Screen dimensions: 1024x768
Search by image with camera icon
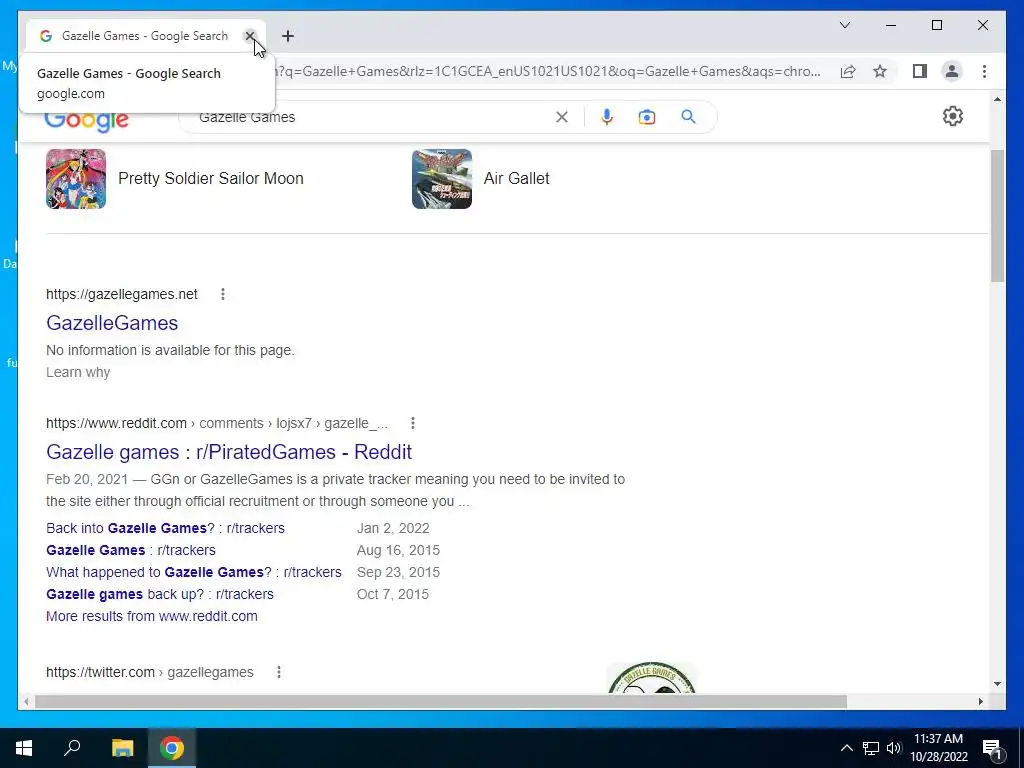click(x=647, y=117)
